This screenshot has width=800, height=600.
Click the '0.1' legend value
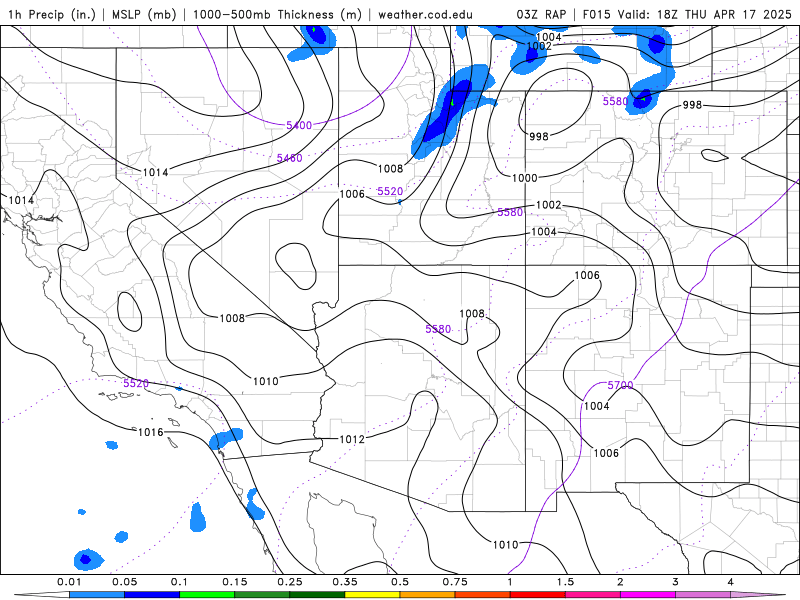coord(180,582)
